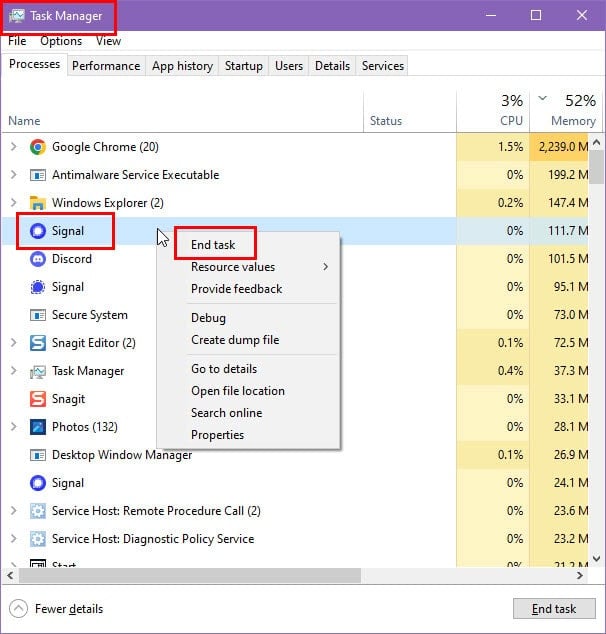This screenshot has width=606, height=634.
Task: Click the Fewer details link text
Action: pyautogui.click(x=69, y=609)
